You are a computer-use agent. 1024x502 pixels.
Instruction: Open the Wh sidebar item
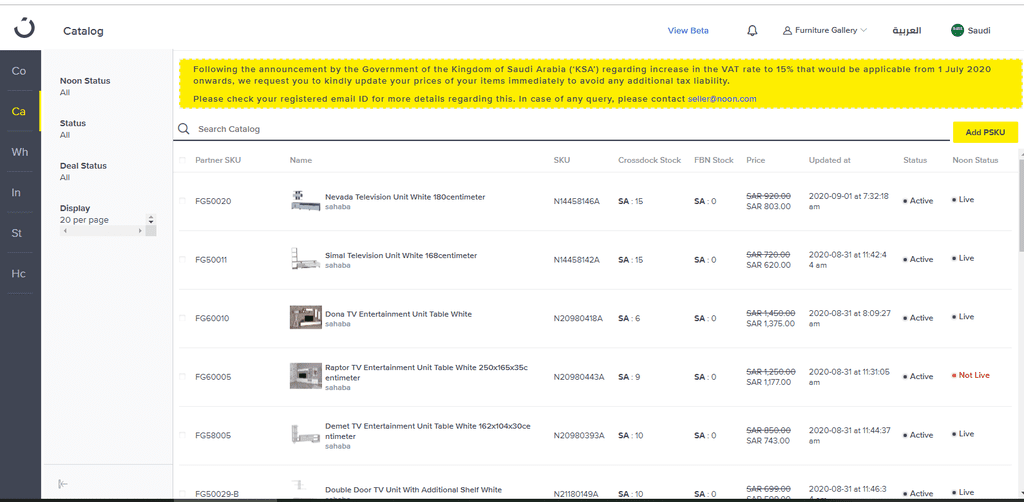pos(19,152)
